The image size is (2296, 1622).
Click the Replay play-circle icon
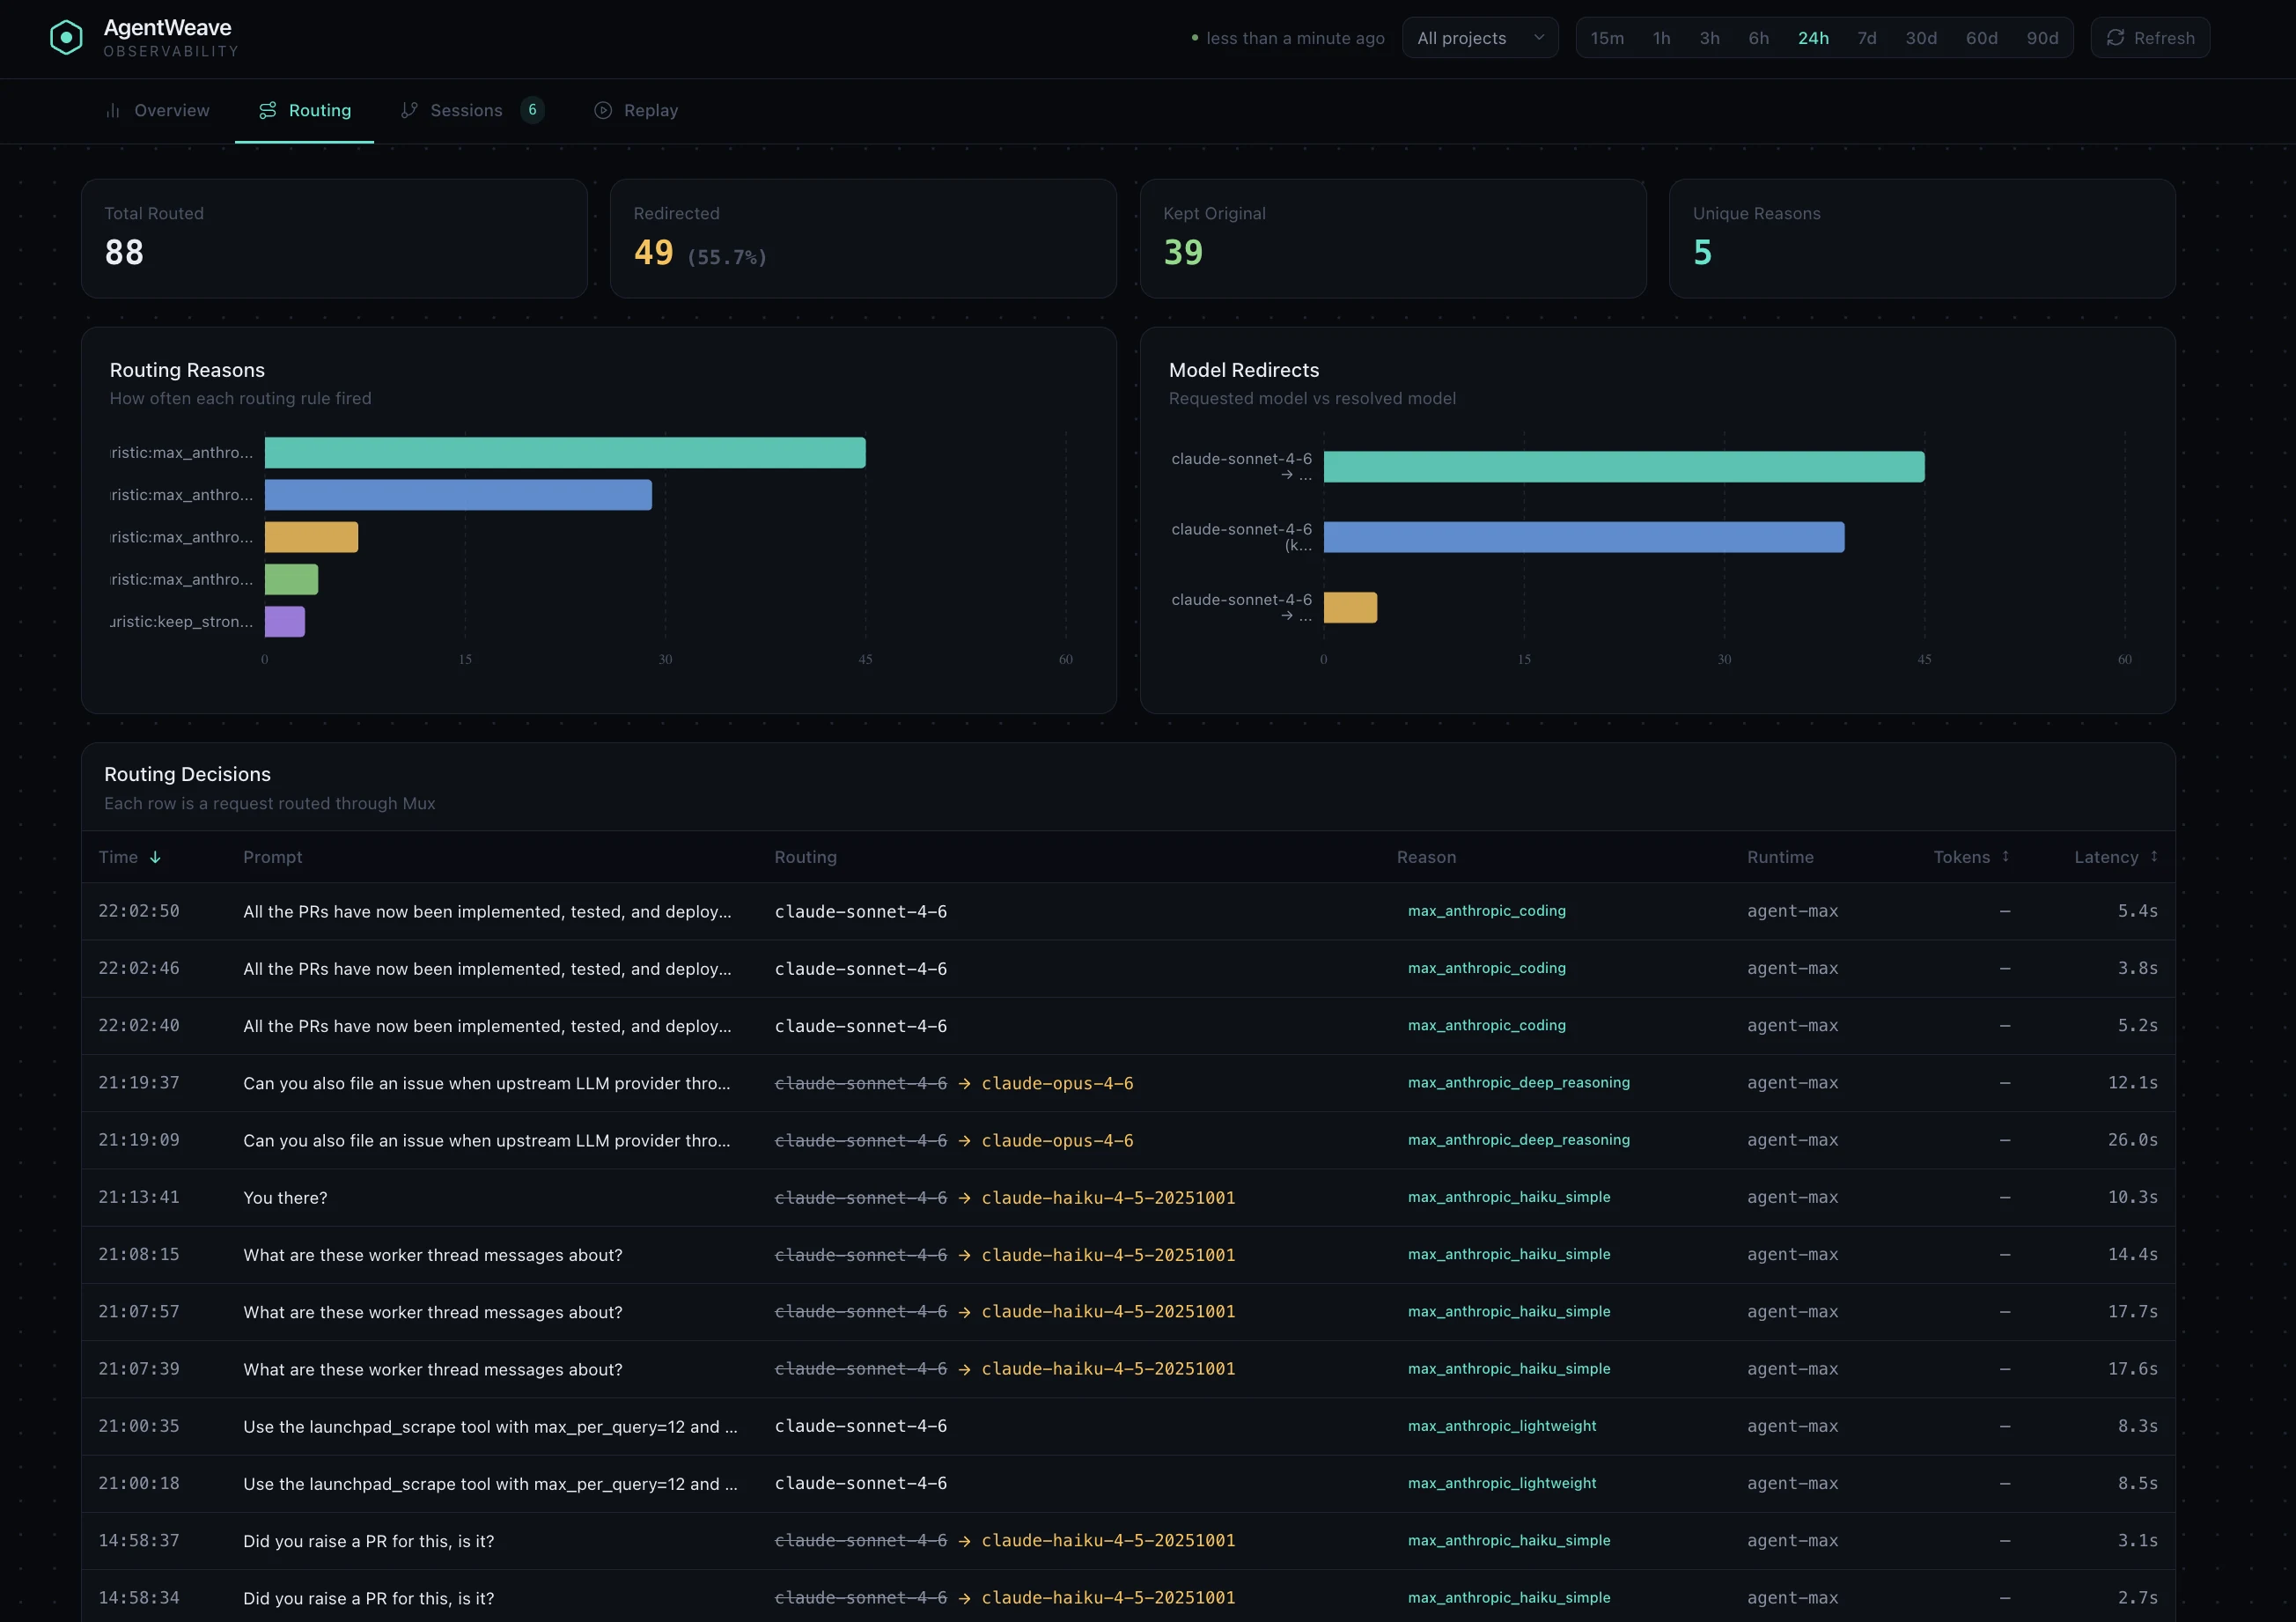(603, 111)
